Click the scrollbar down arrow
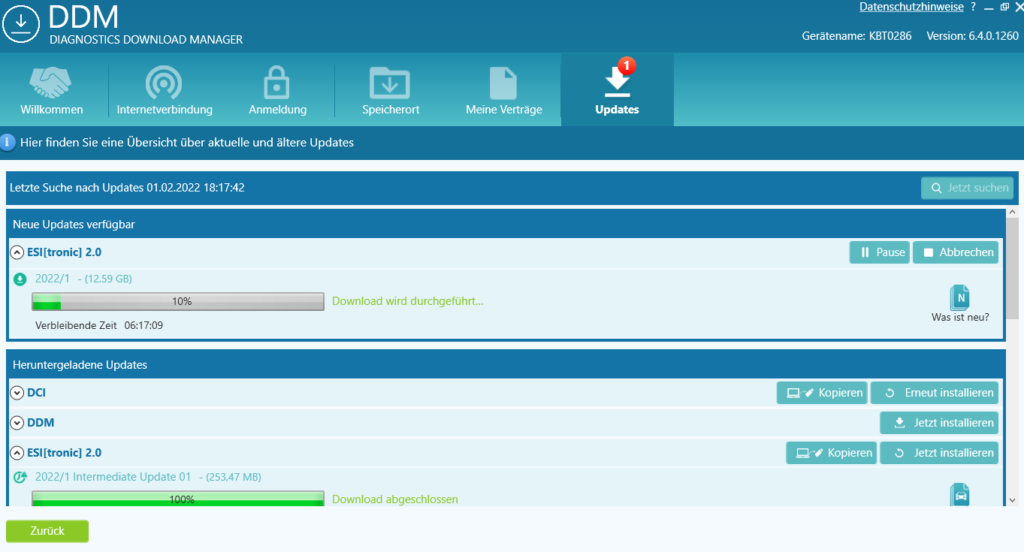The width and height of the screenshot is (1024, 552). [x=1012, y=500]
